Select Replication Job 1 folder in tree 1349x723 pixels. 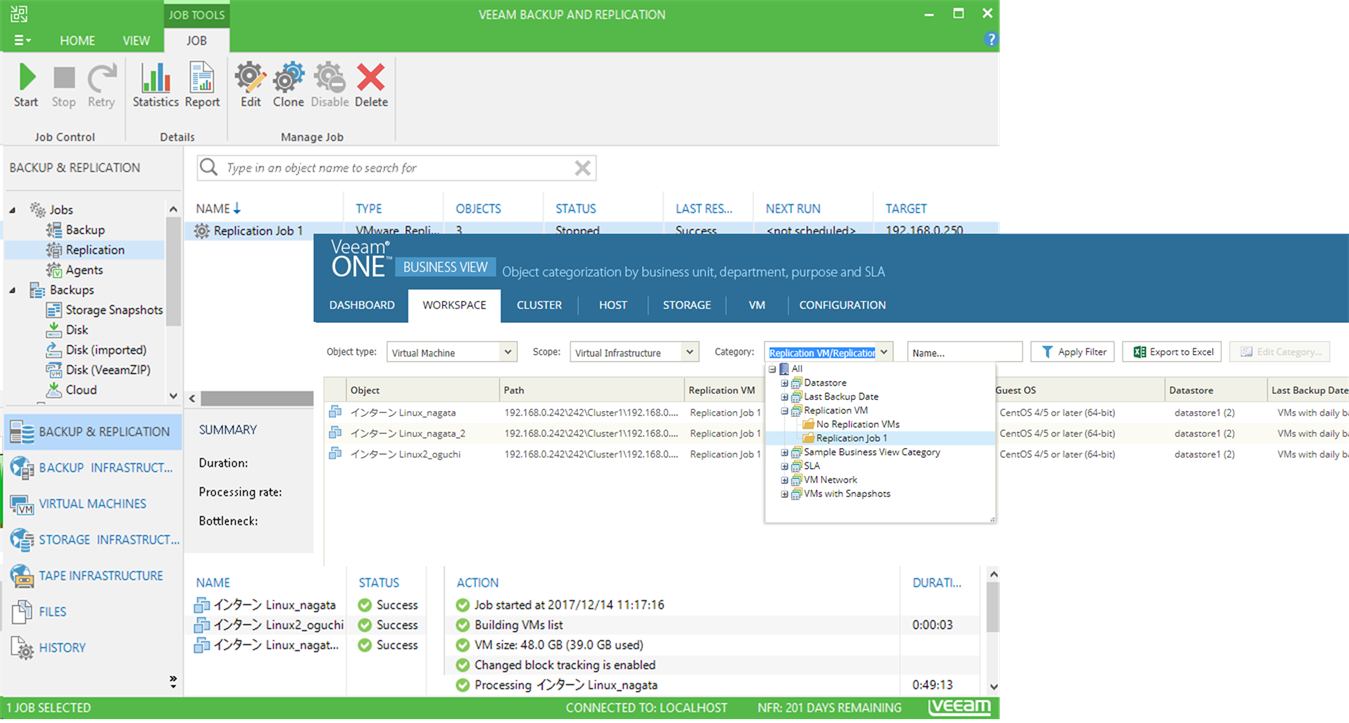pos(844,438)
